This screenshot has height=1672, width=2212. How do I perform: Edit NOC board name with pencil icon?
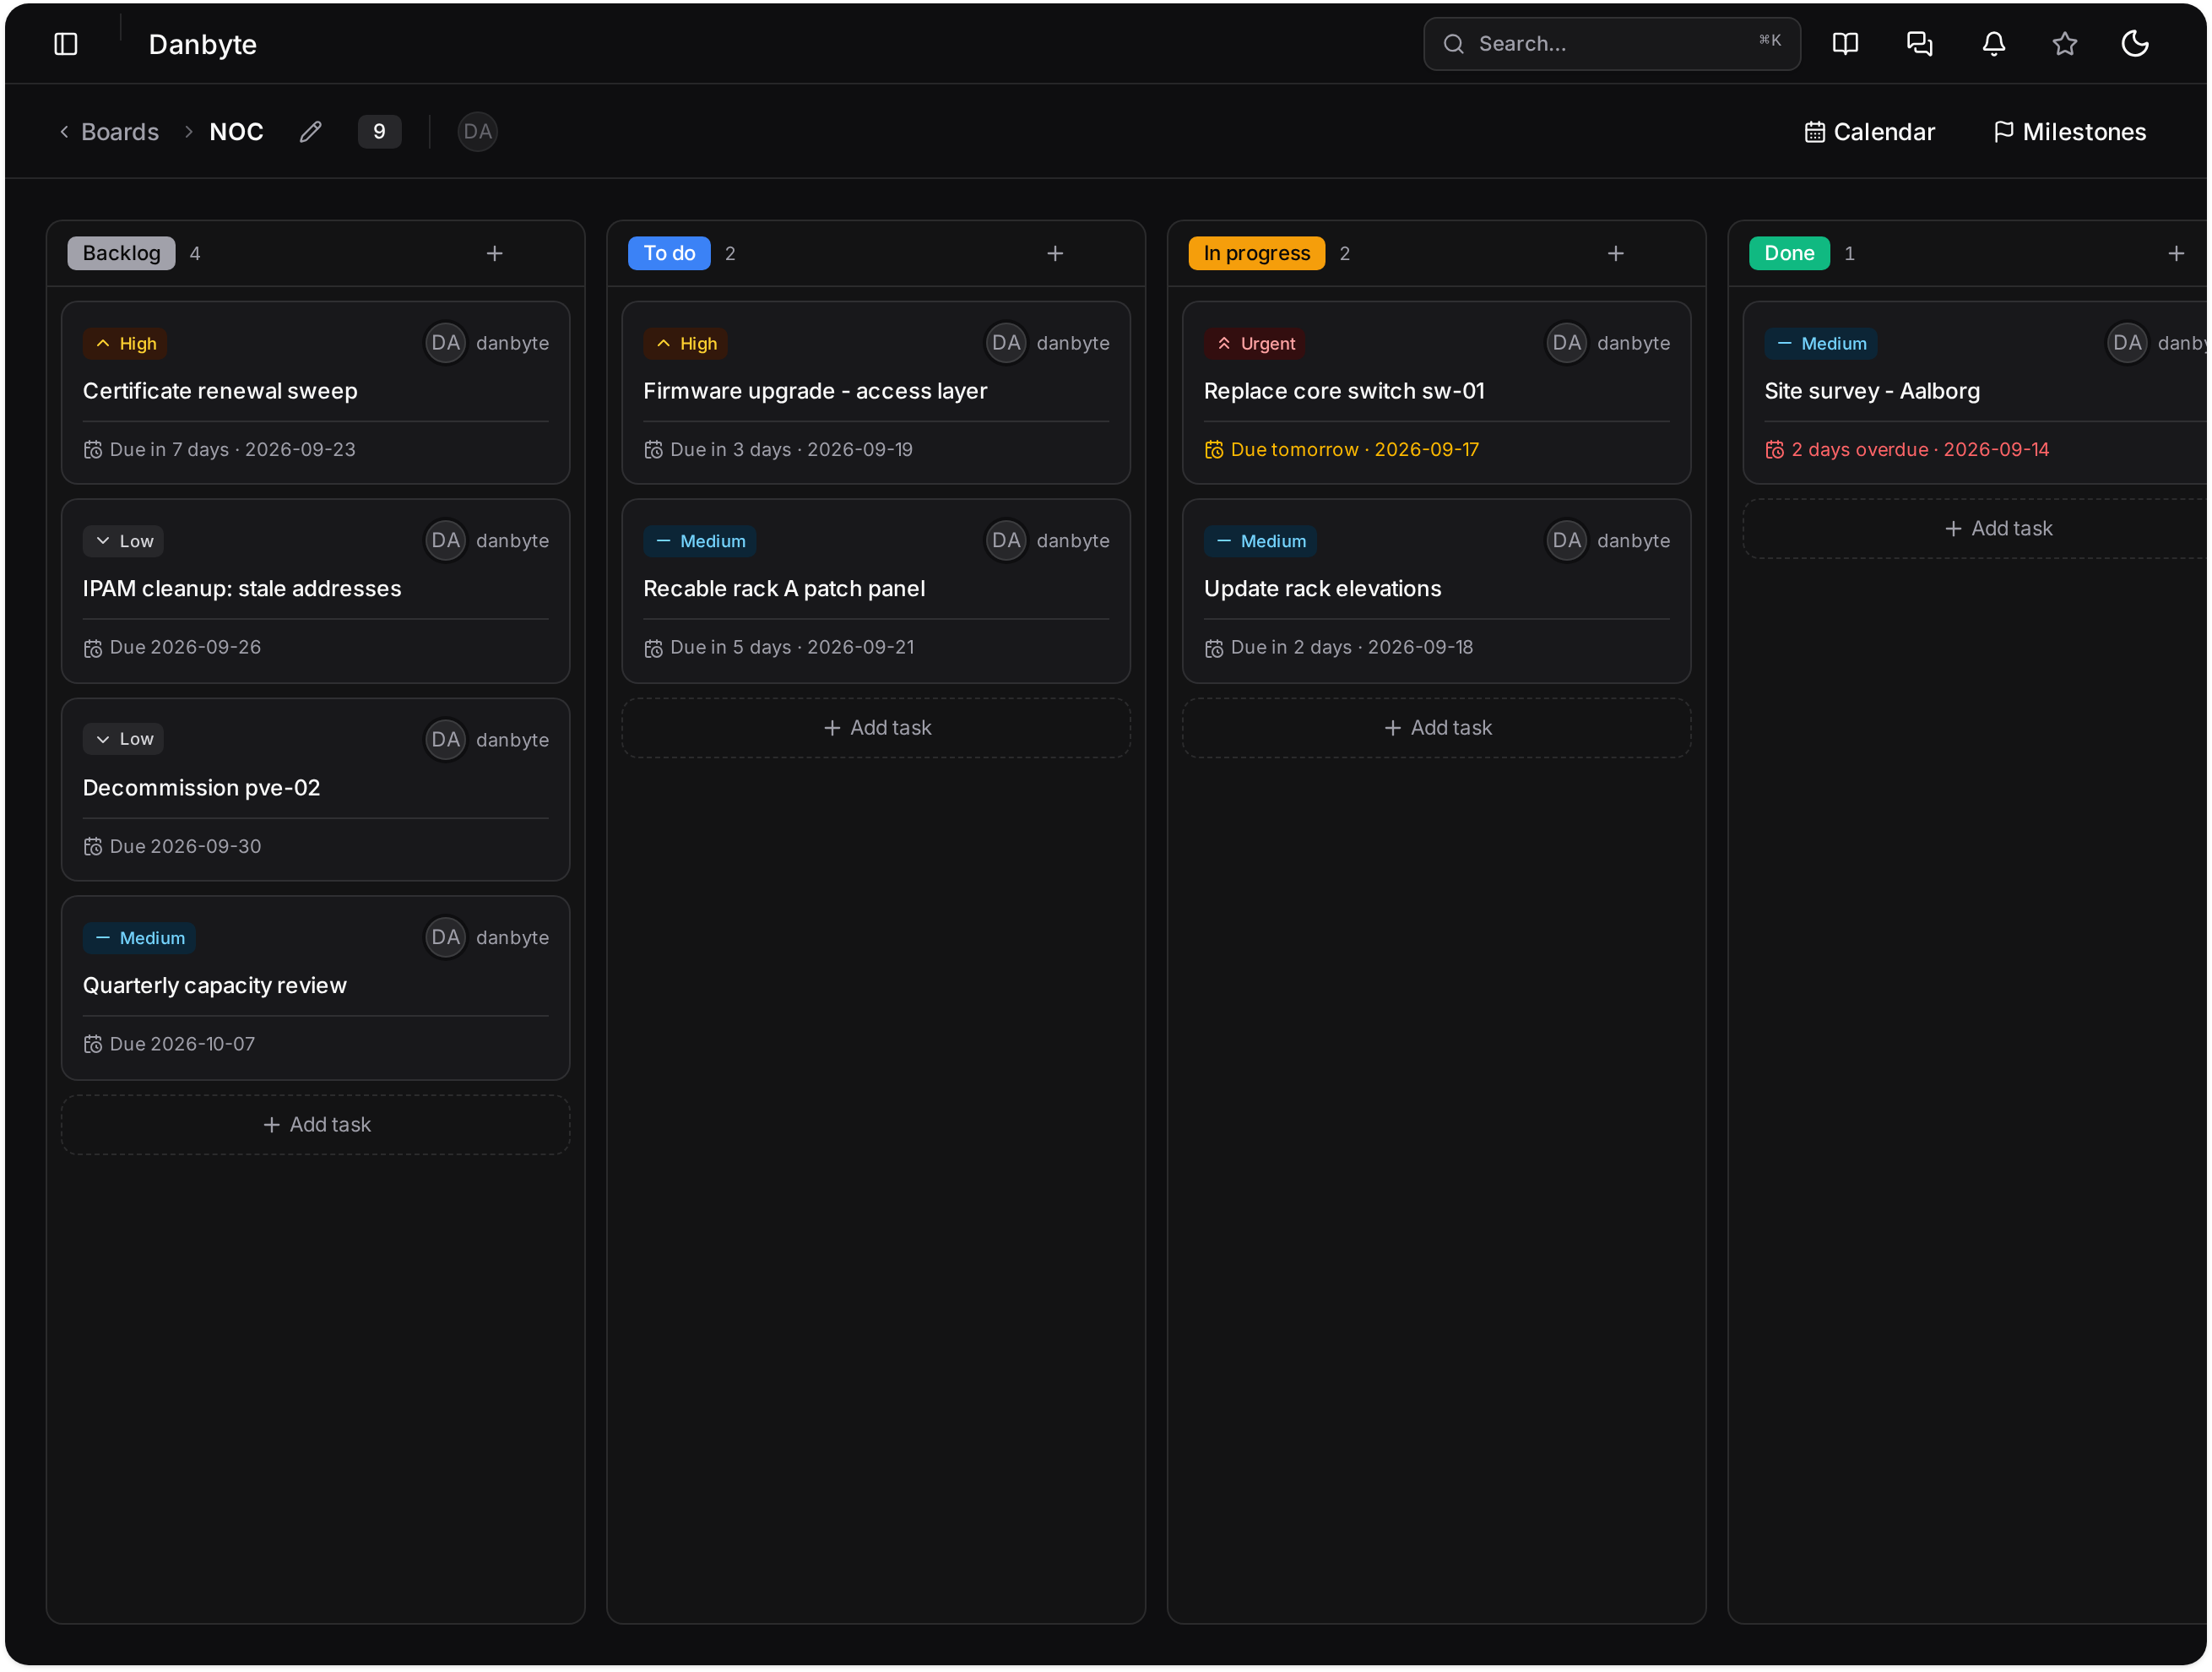point(310,132)
